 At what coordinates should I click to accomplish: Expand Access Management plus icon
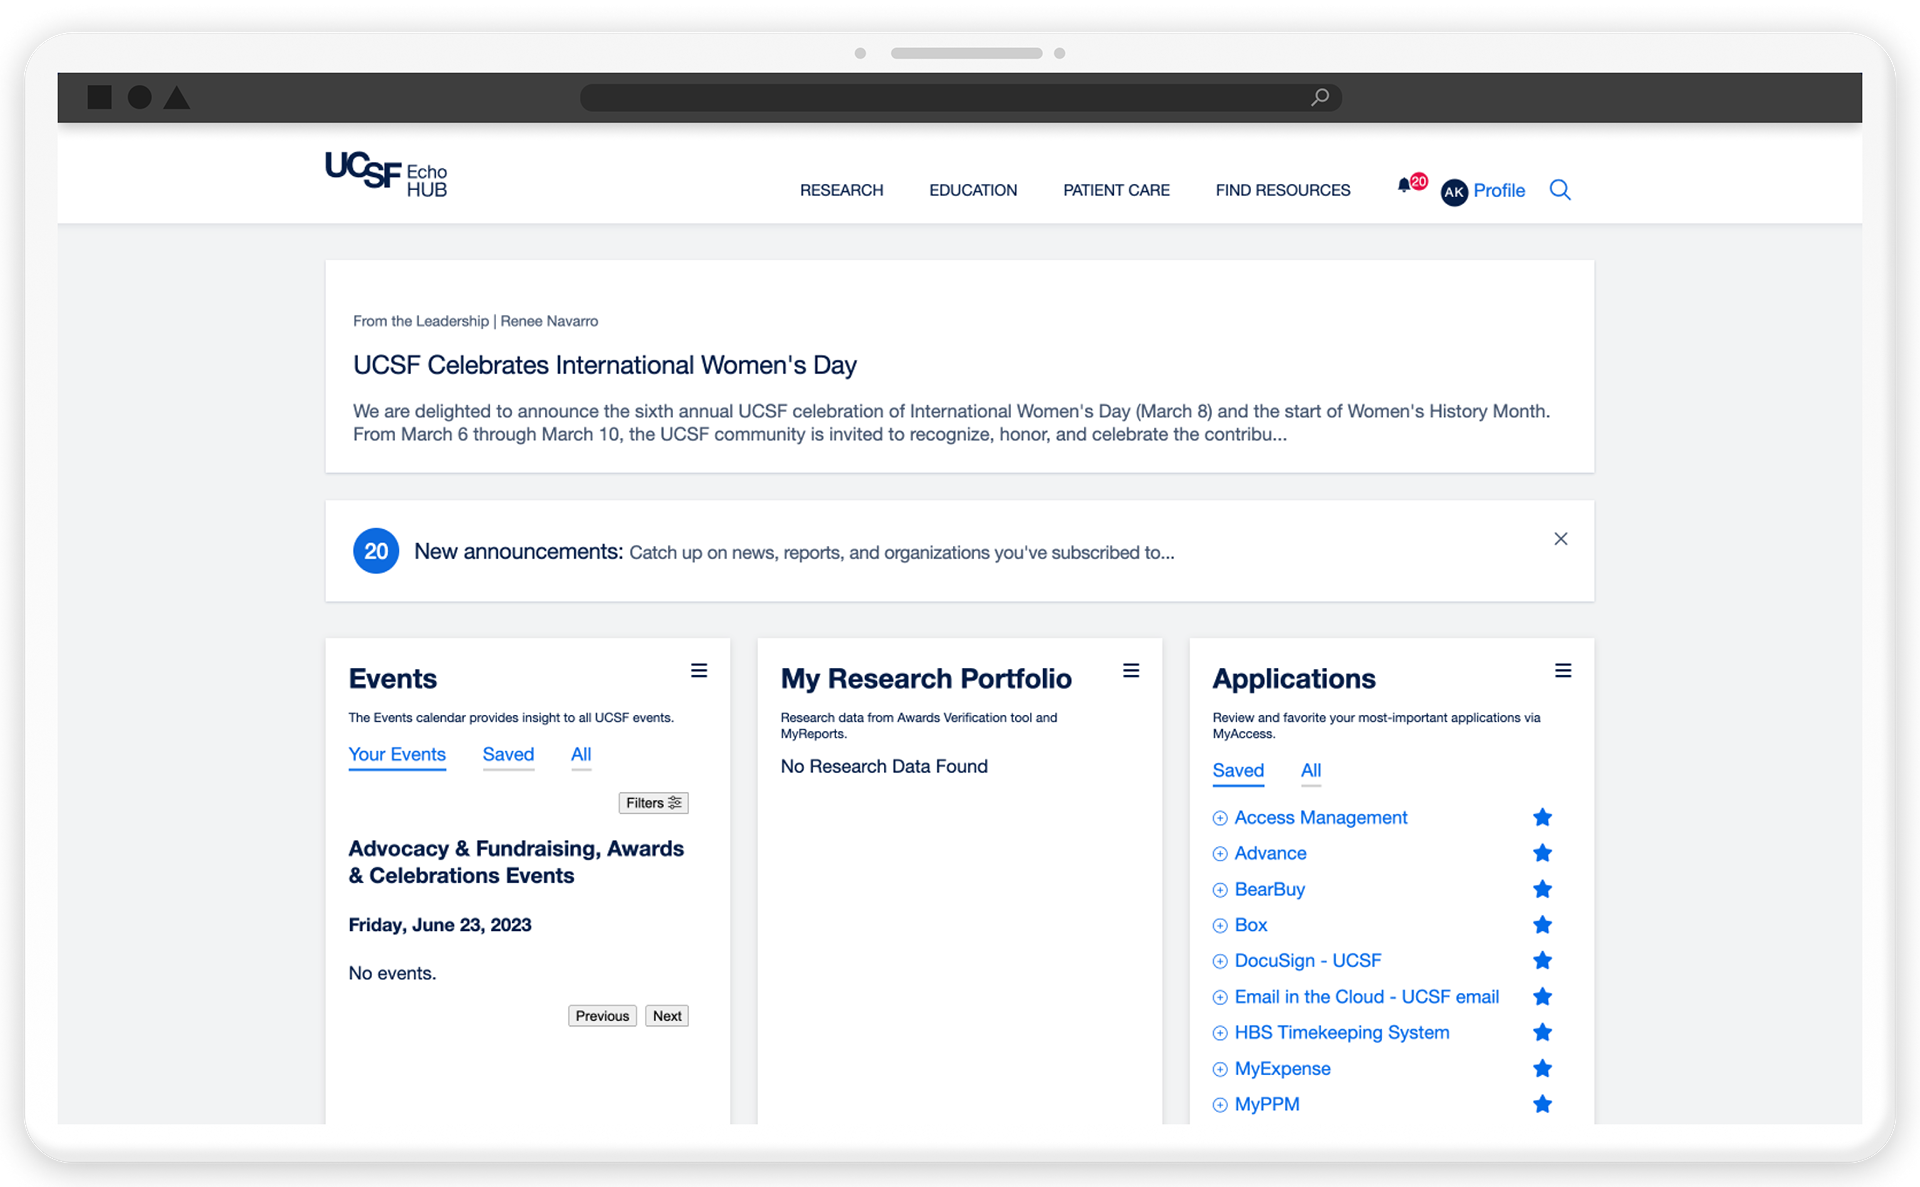tap(1220, 819)
